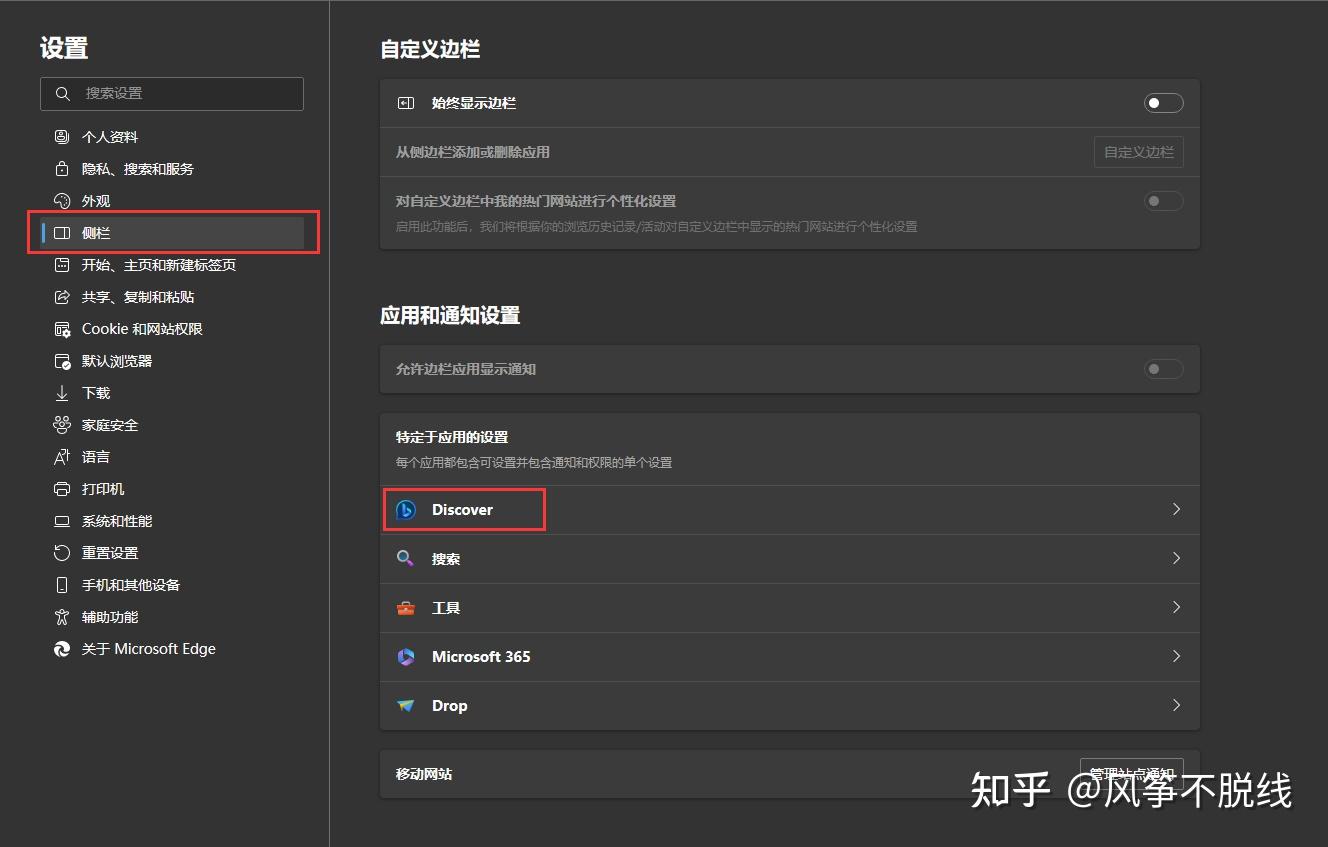
Task: Enable 允许边栏应用显示通知 switch
Action: click(1163, 368)
